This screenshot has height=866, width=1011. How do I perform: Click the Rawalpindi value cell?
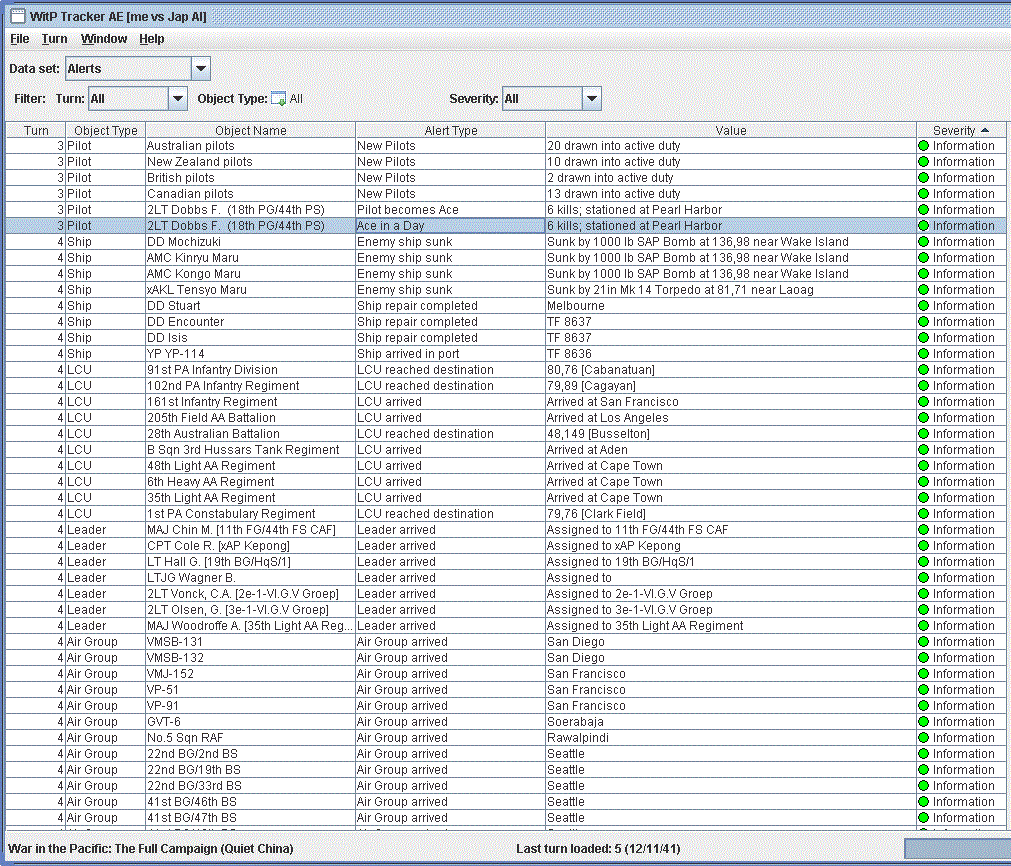[x=731, y=738]
